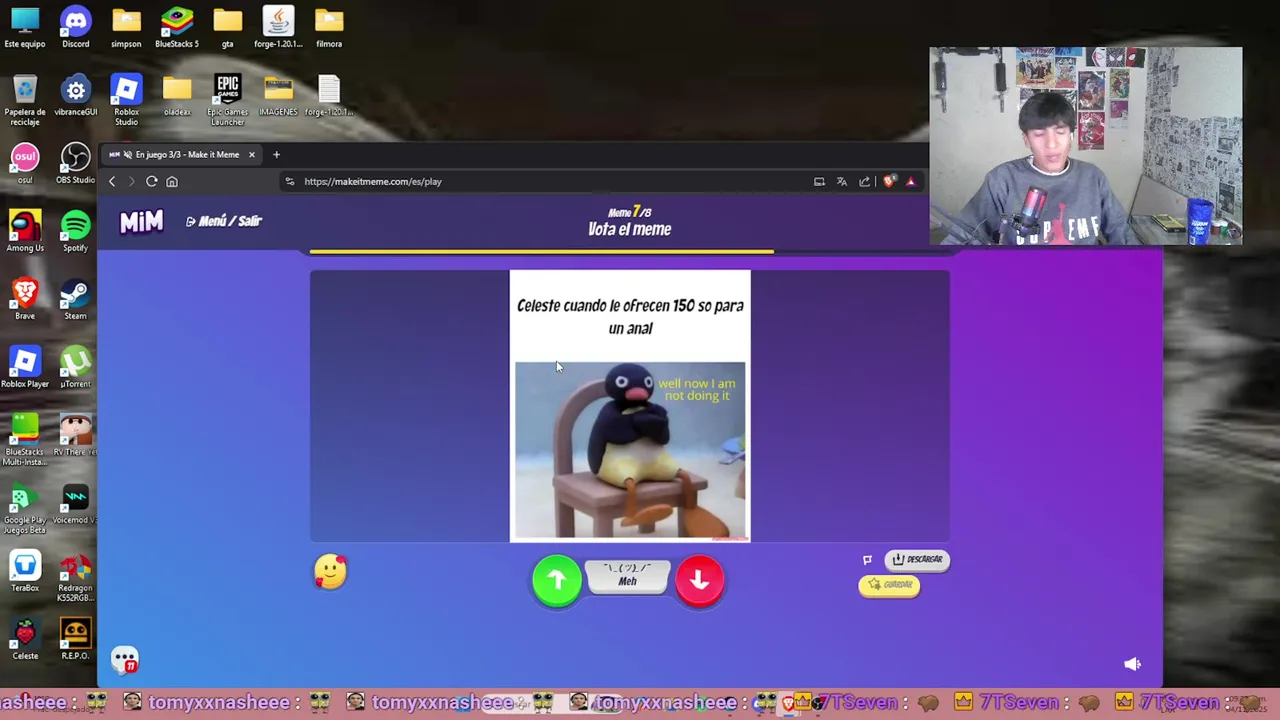Viewport: 1280px width, 720px height.
Task: Open the IMAGENES folder
Action: pyautogui.click(x=278, y=95)
